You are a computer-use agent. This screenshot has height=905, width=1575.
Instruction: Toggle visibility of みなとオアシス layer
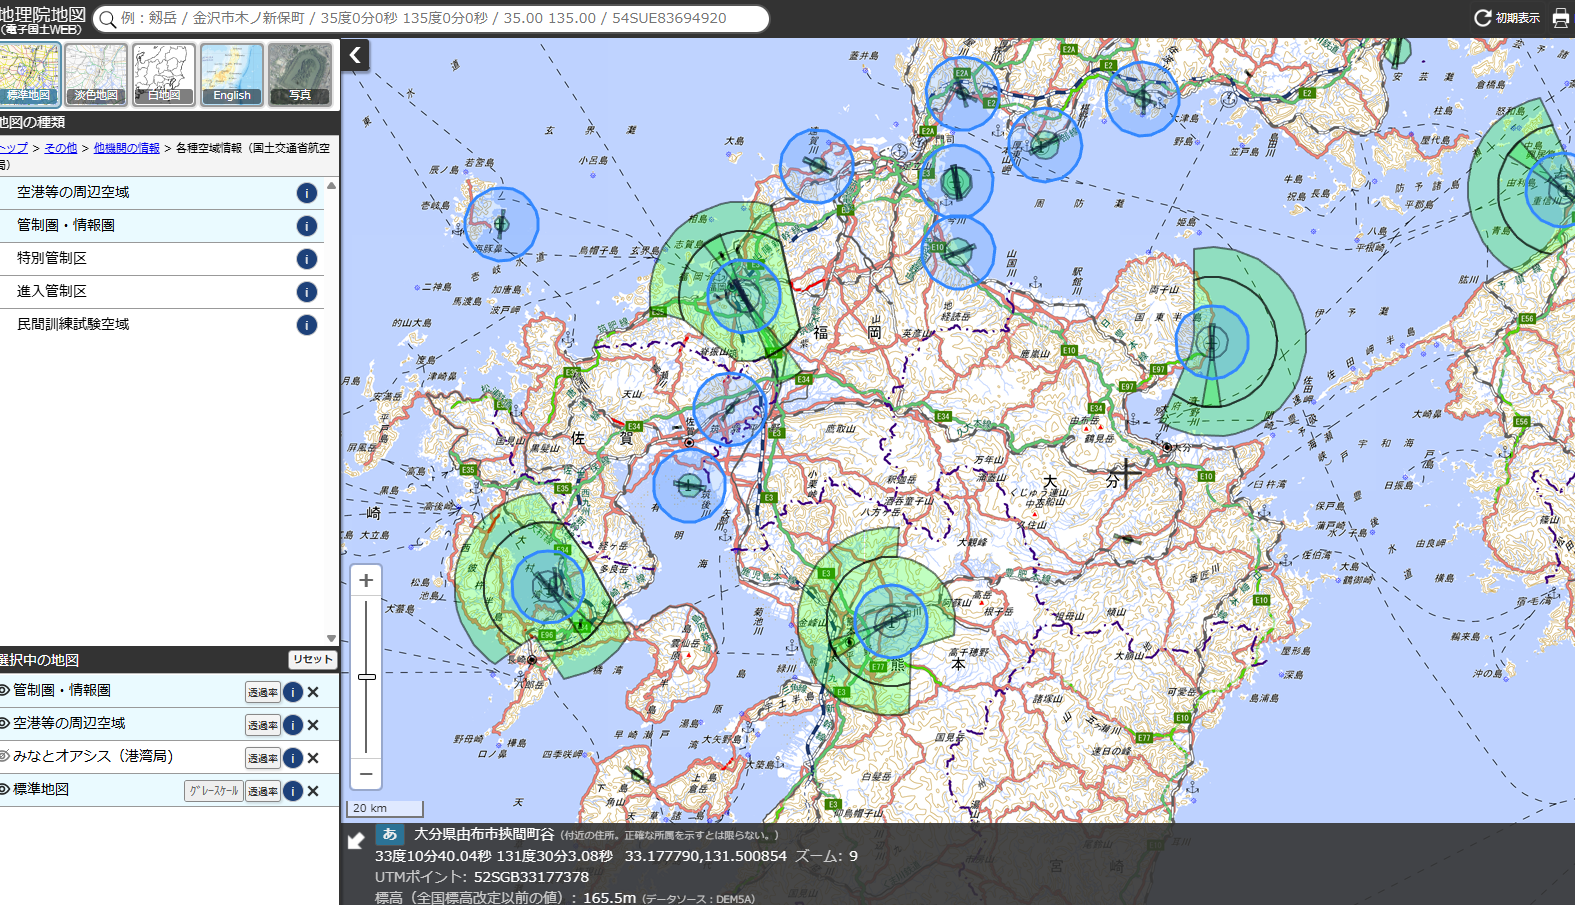(5, 756)
